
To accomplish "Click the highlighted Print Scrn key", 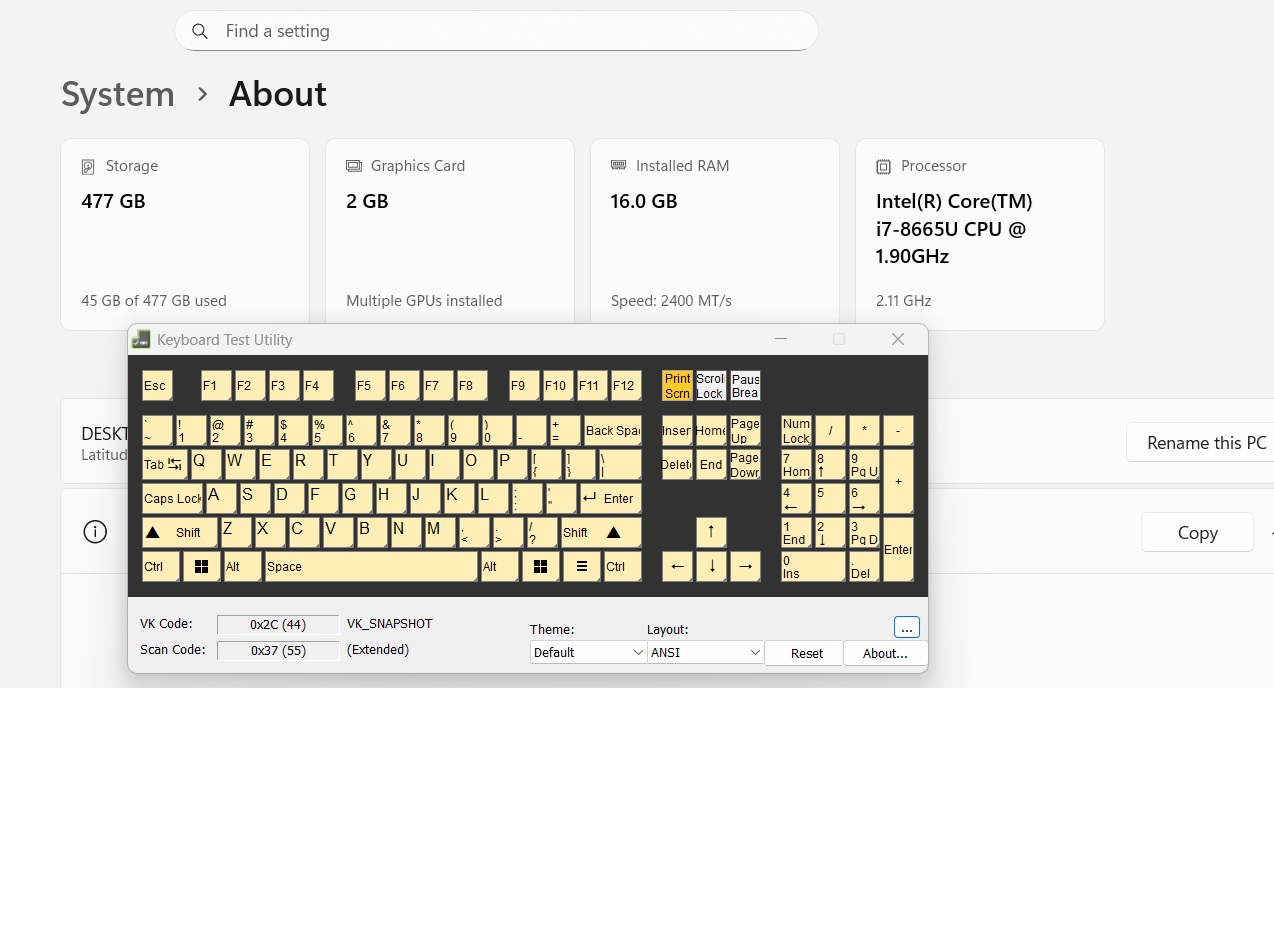I will coord(677,385).
